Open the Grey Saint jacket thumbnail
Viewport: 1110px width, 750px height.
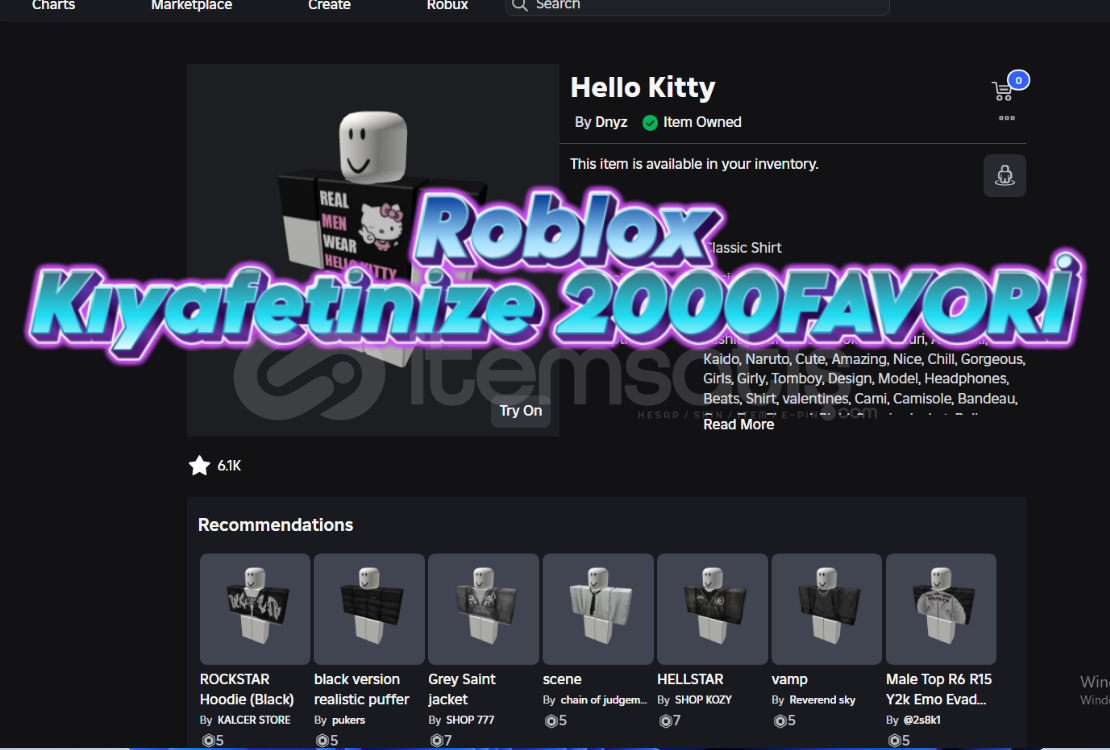coord(484,609)
